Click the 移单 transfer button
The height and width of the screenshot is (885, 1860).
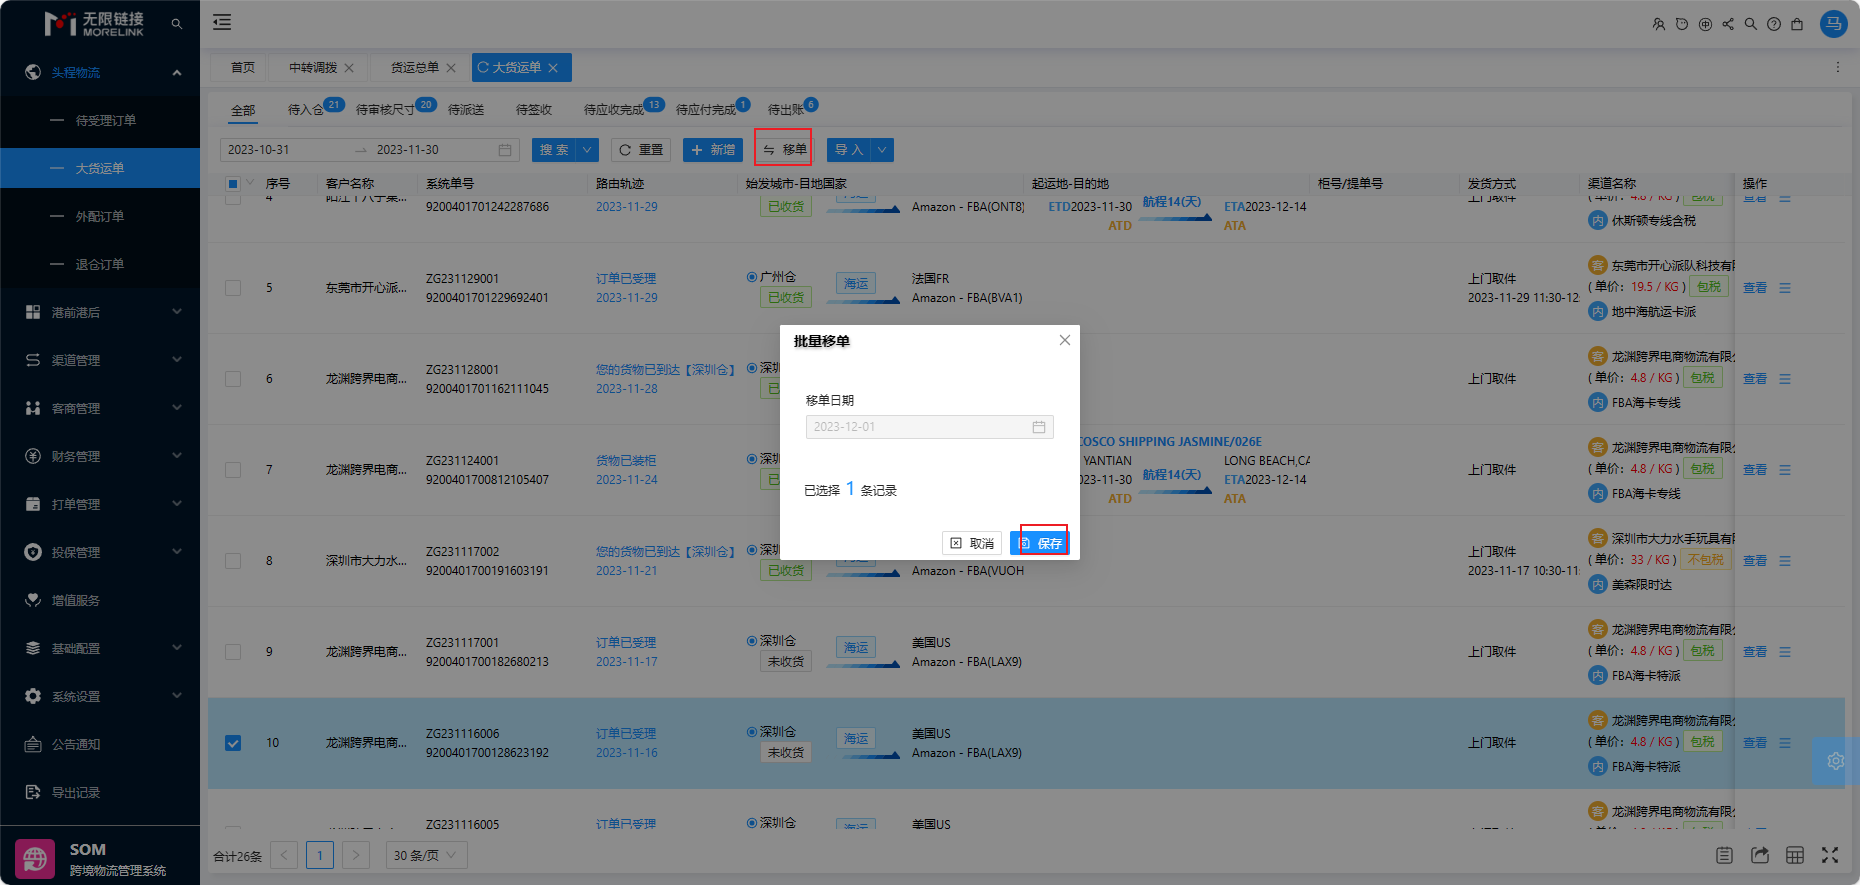click(784, 150)
